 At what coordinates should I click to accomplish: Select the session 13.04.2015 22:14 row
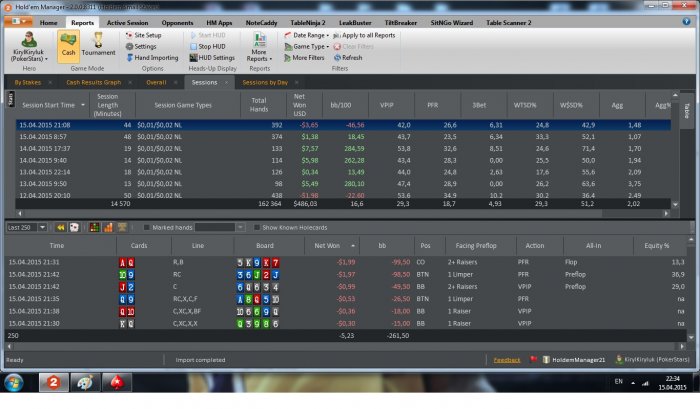343,172
